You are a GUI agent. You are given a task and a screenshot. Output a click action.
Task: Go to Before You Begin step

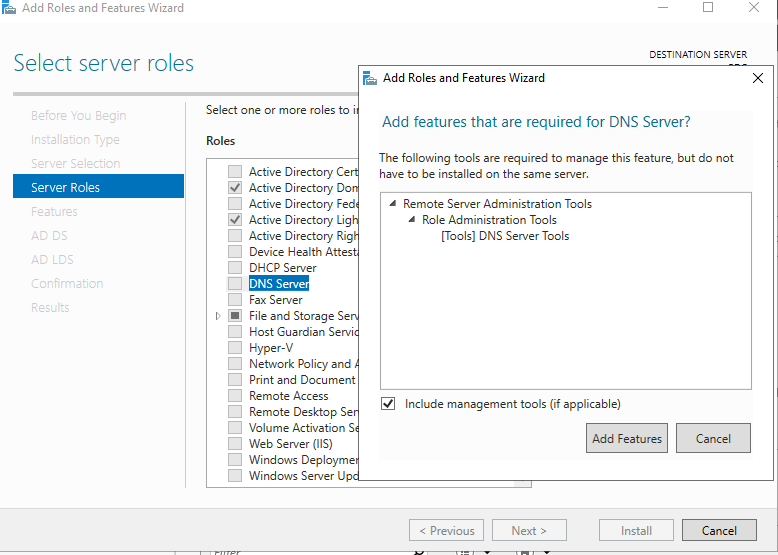[78, 116]
